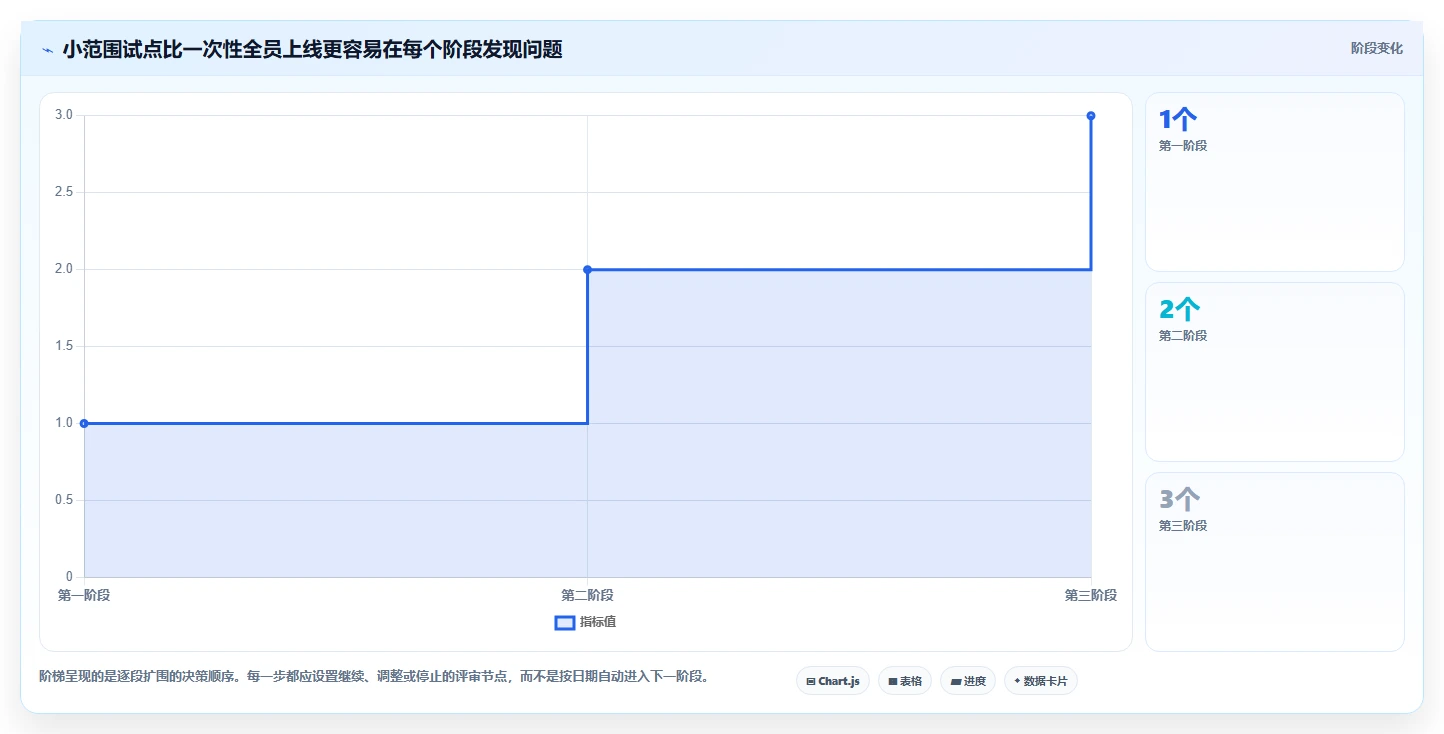The width and height of the screenshot is (1444, 734).
Task: Click the icon in the Chart.js tag
Action: [811, 681]
